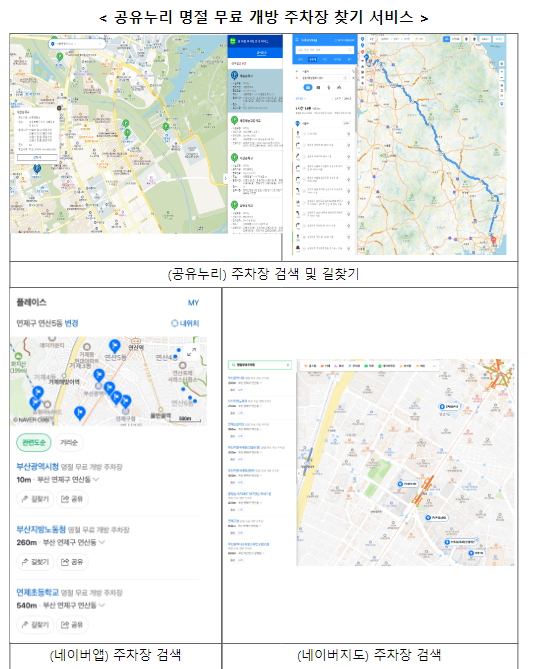Open the 연제초등학교 place link
Viewport: 539px width, 669px height.
pyautogui.click(x=38, y=592)
